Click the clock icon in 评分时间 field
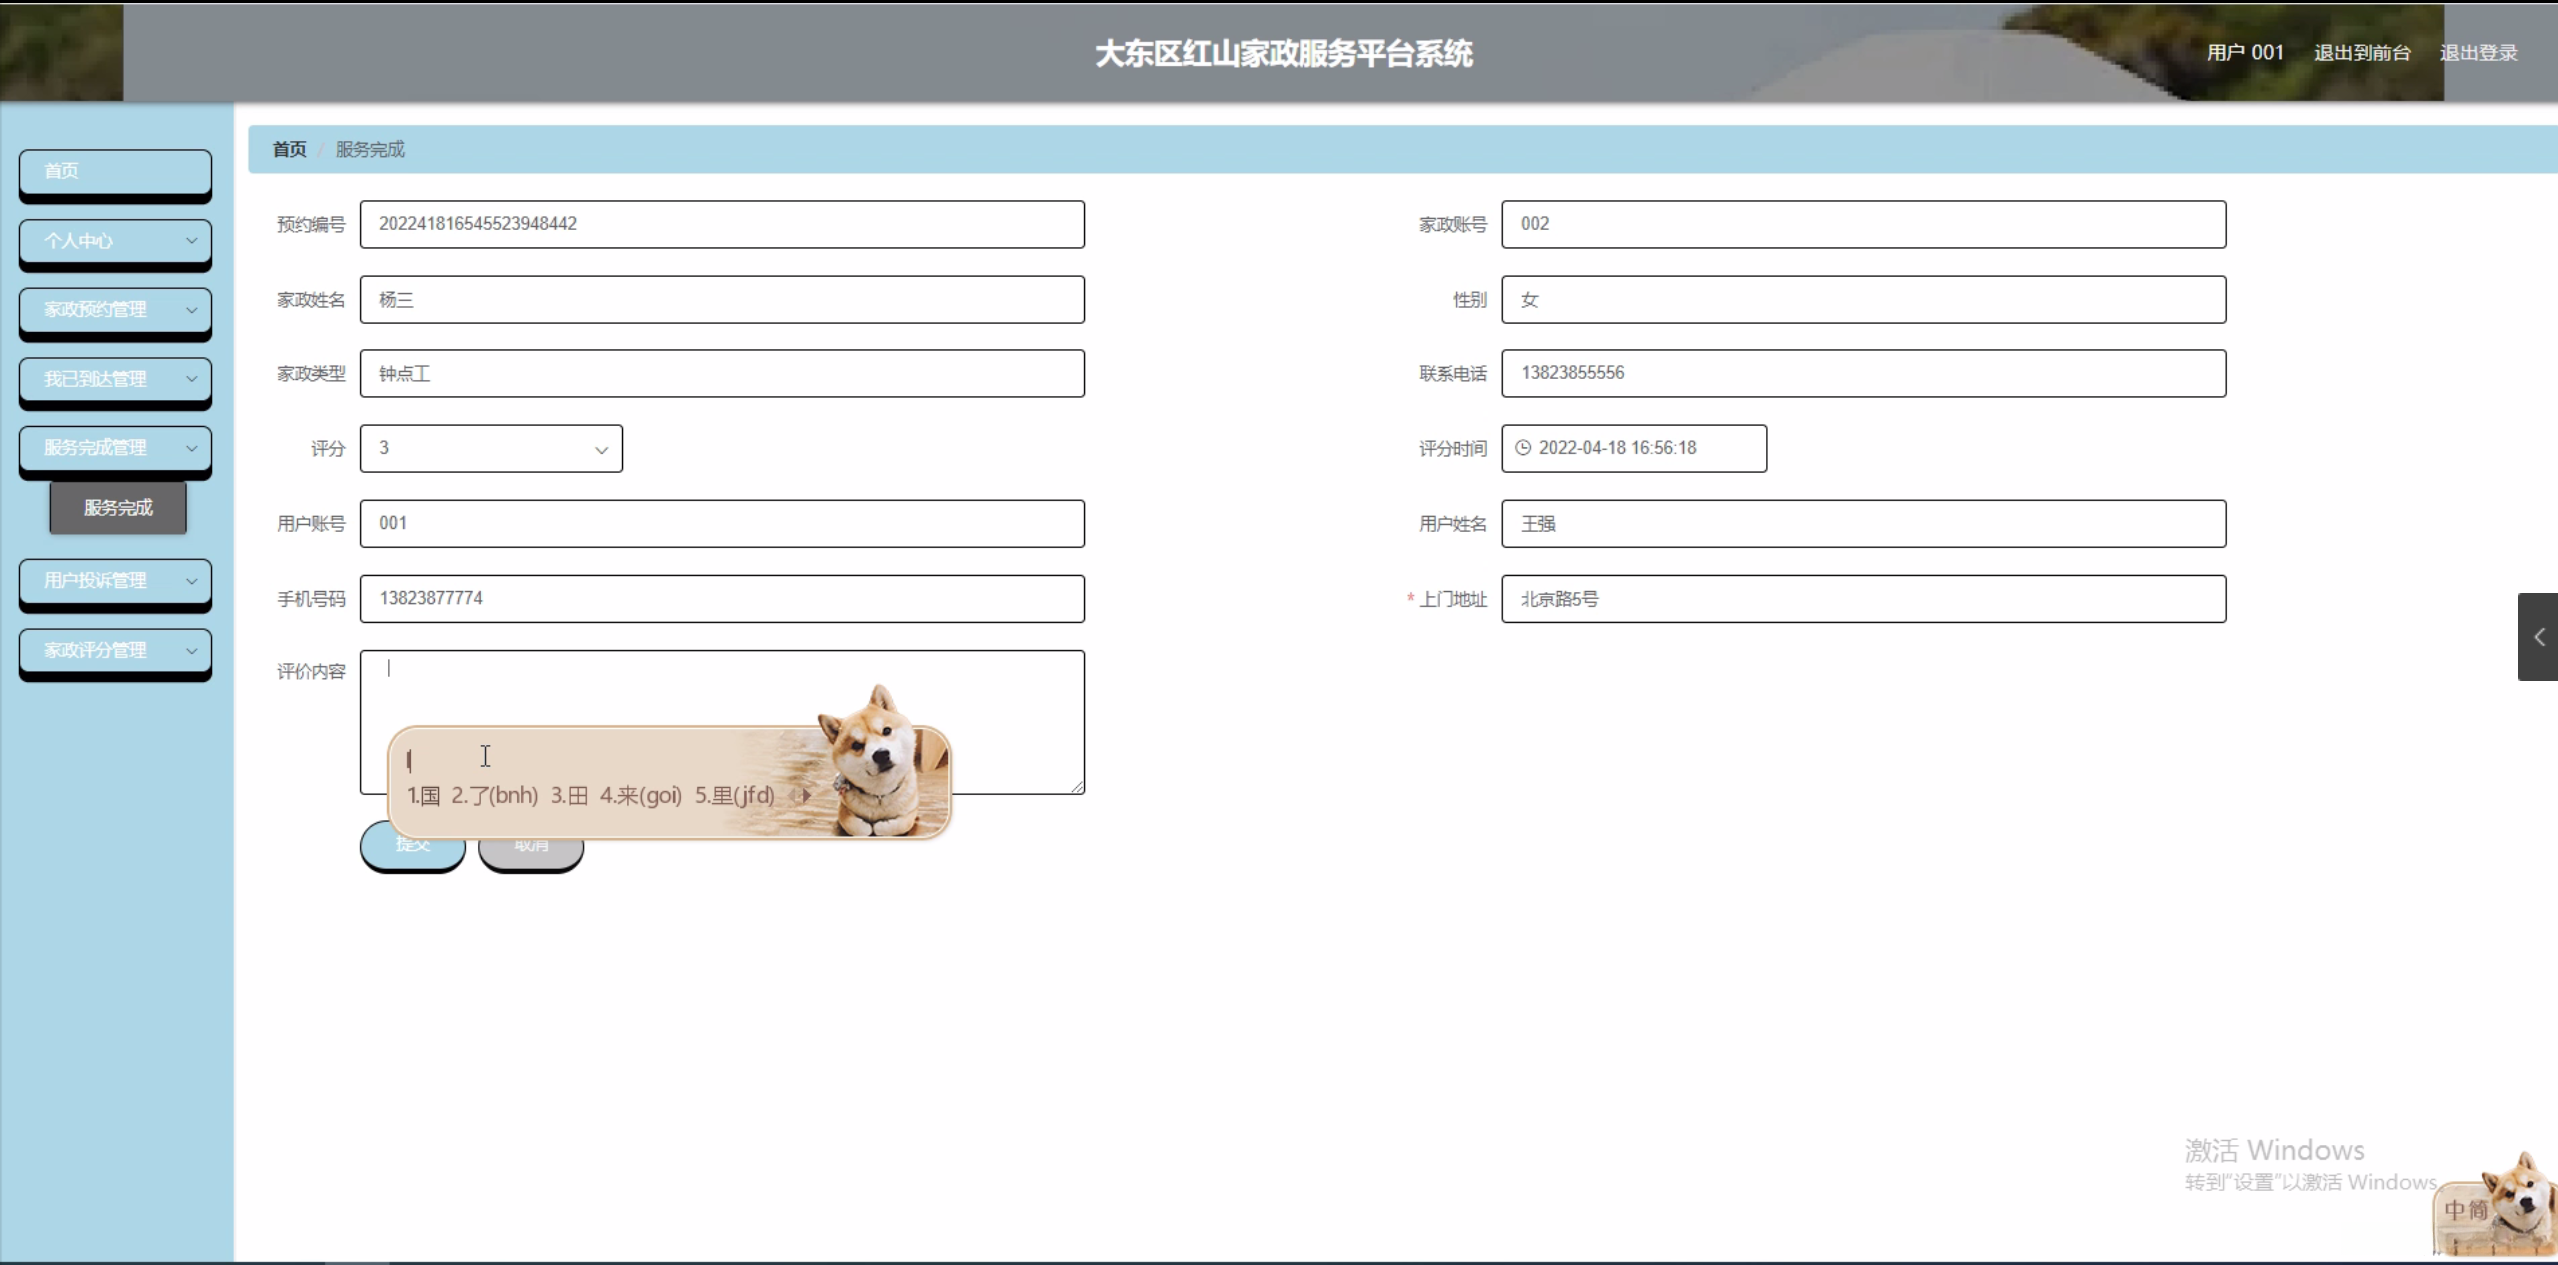 [x=1523, y=448]
